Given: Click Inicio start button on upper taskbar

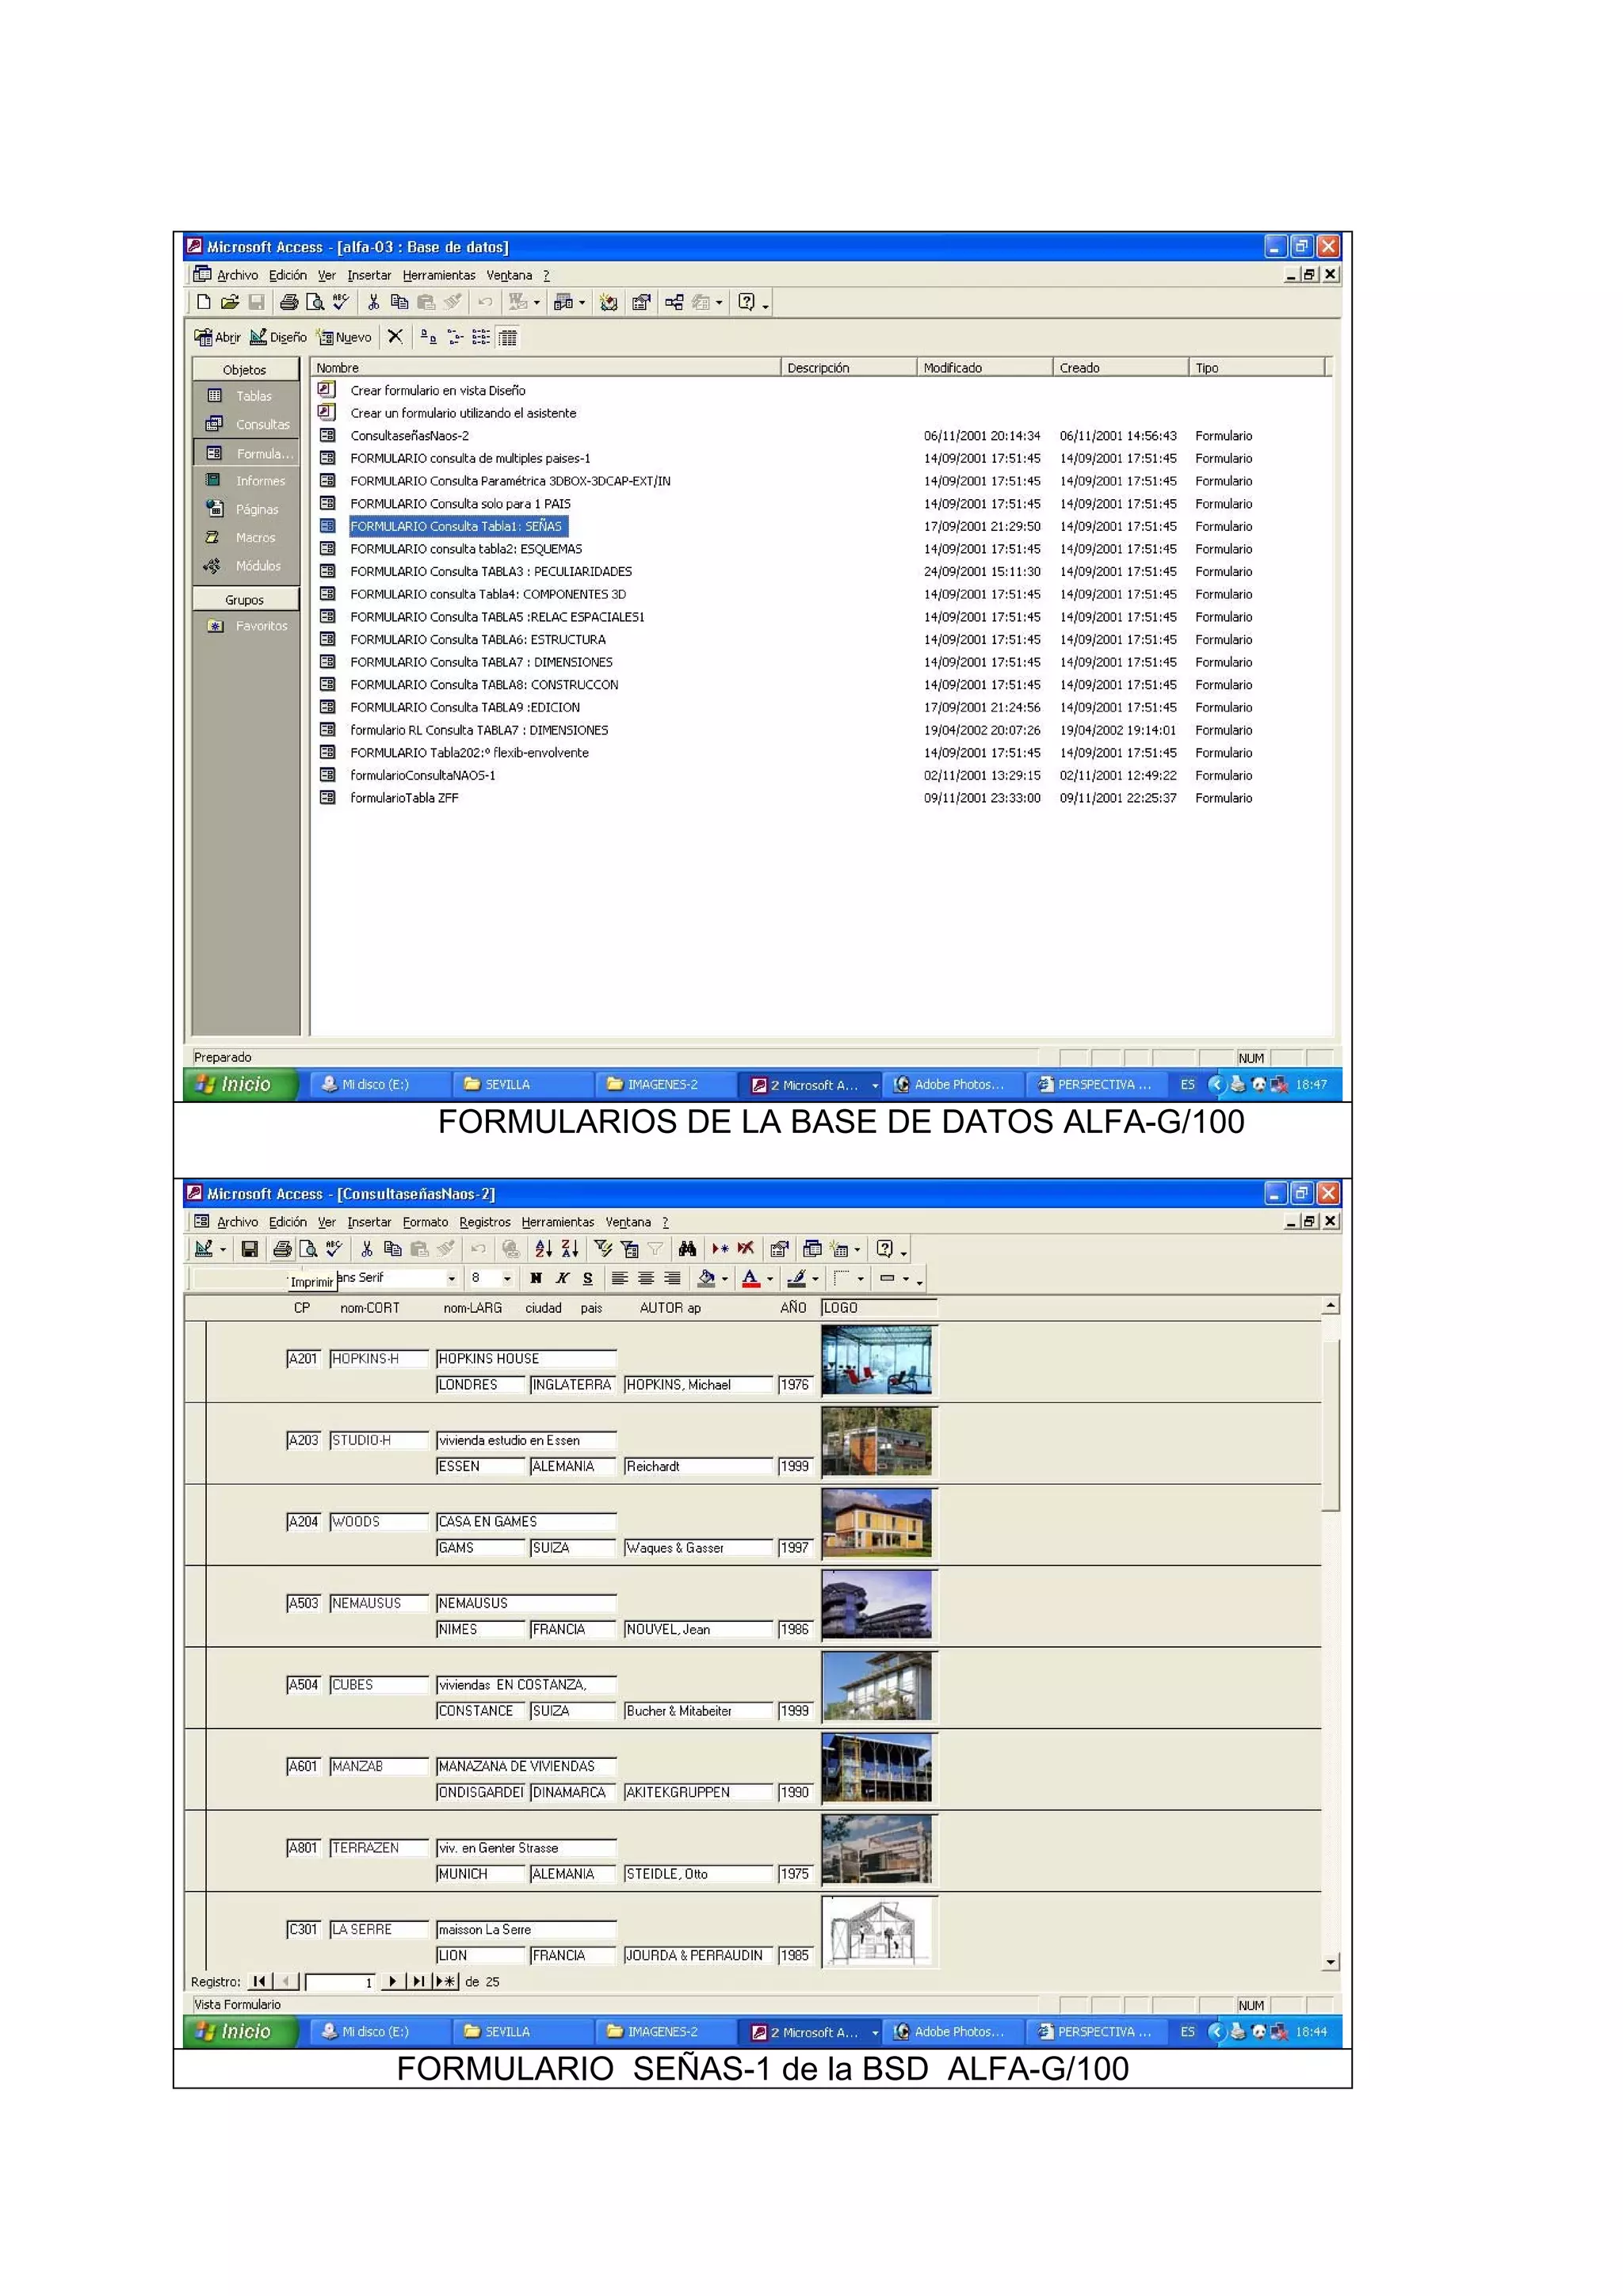Looking at the screenshot, I should [x=241, y=1084].
